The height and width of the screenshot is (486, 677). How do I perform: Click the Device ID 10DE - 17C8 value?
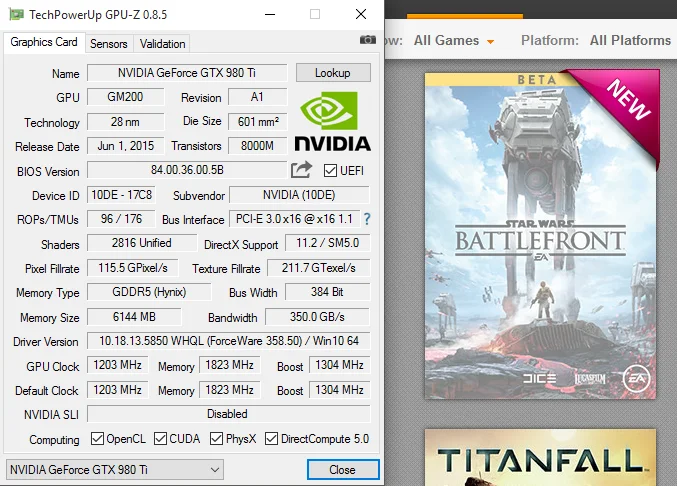pos(121,195)
